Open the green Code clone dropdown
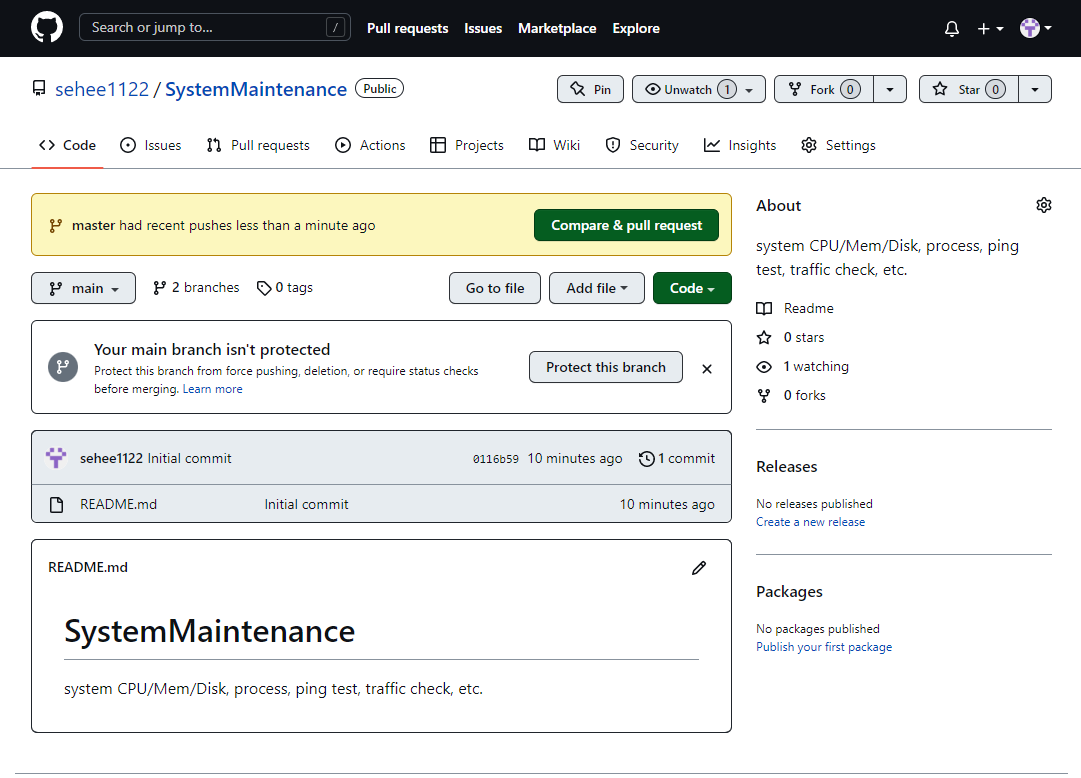 pos(692,288)
